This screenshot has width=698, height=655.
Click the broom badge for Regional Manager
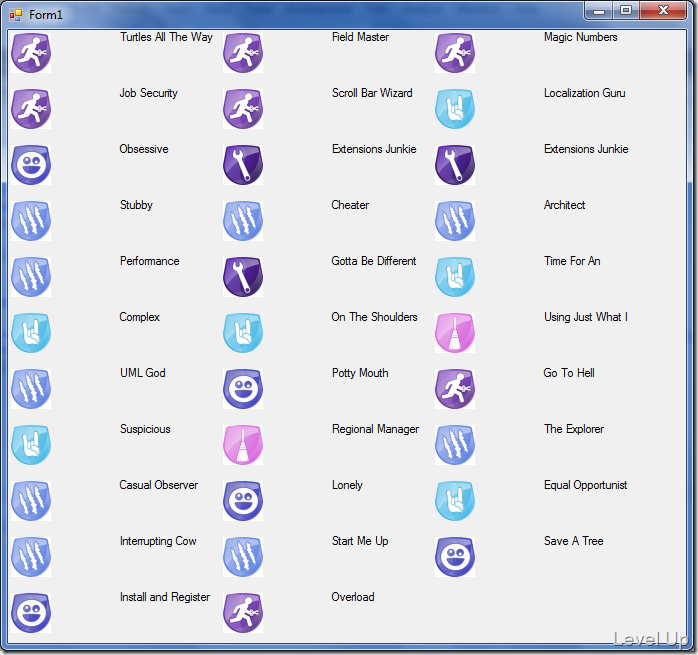click(243, 445)
